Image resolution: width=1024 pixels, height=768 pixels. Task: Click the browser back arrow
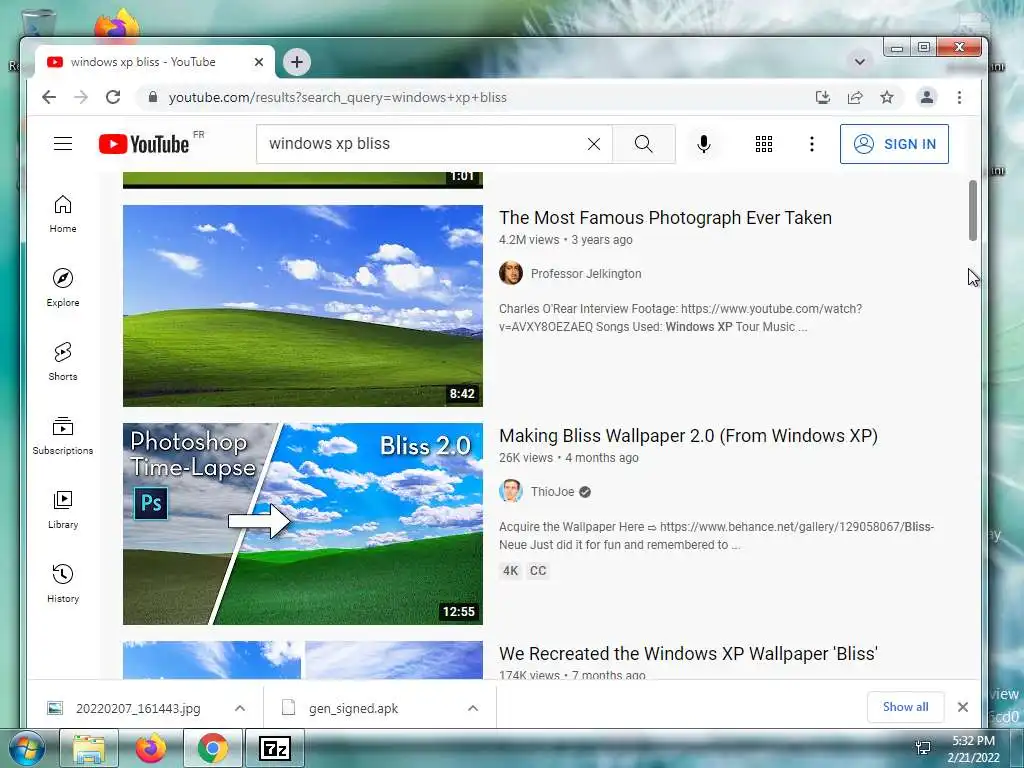point(49,97)
